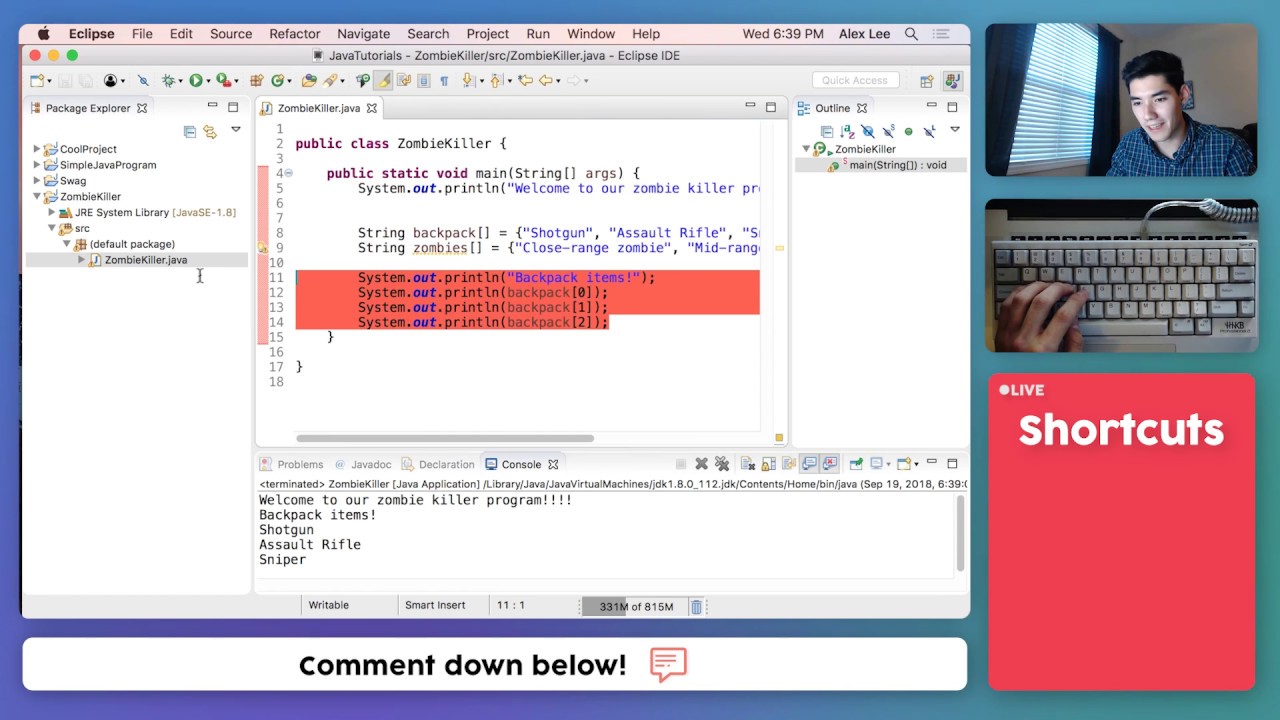The height and width of the screenshot is (720, 1280).
Task: Start the Debug bug icon
Action: coord(168,81)
